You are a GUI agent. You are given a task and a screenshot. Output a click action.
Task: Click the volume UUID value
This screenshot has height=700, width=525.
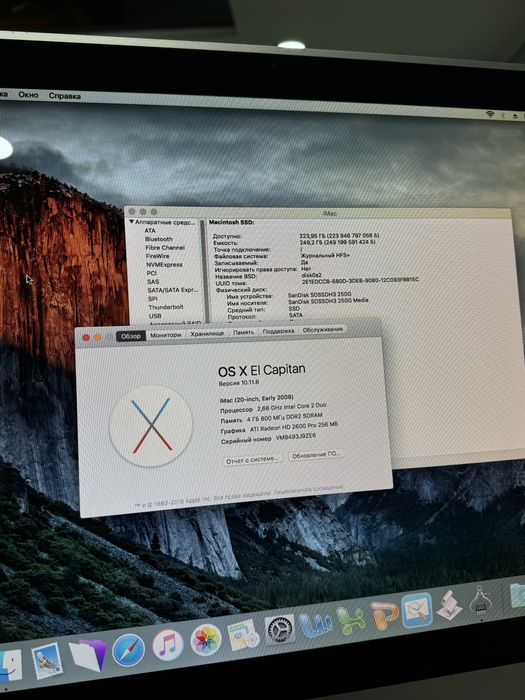click(360, 280)
